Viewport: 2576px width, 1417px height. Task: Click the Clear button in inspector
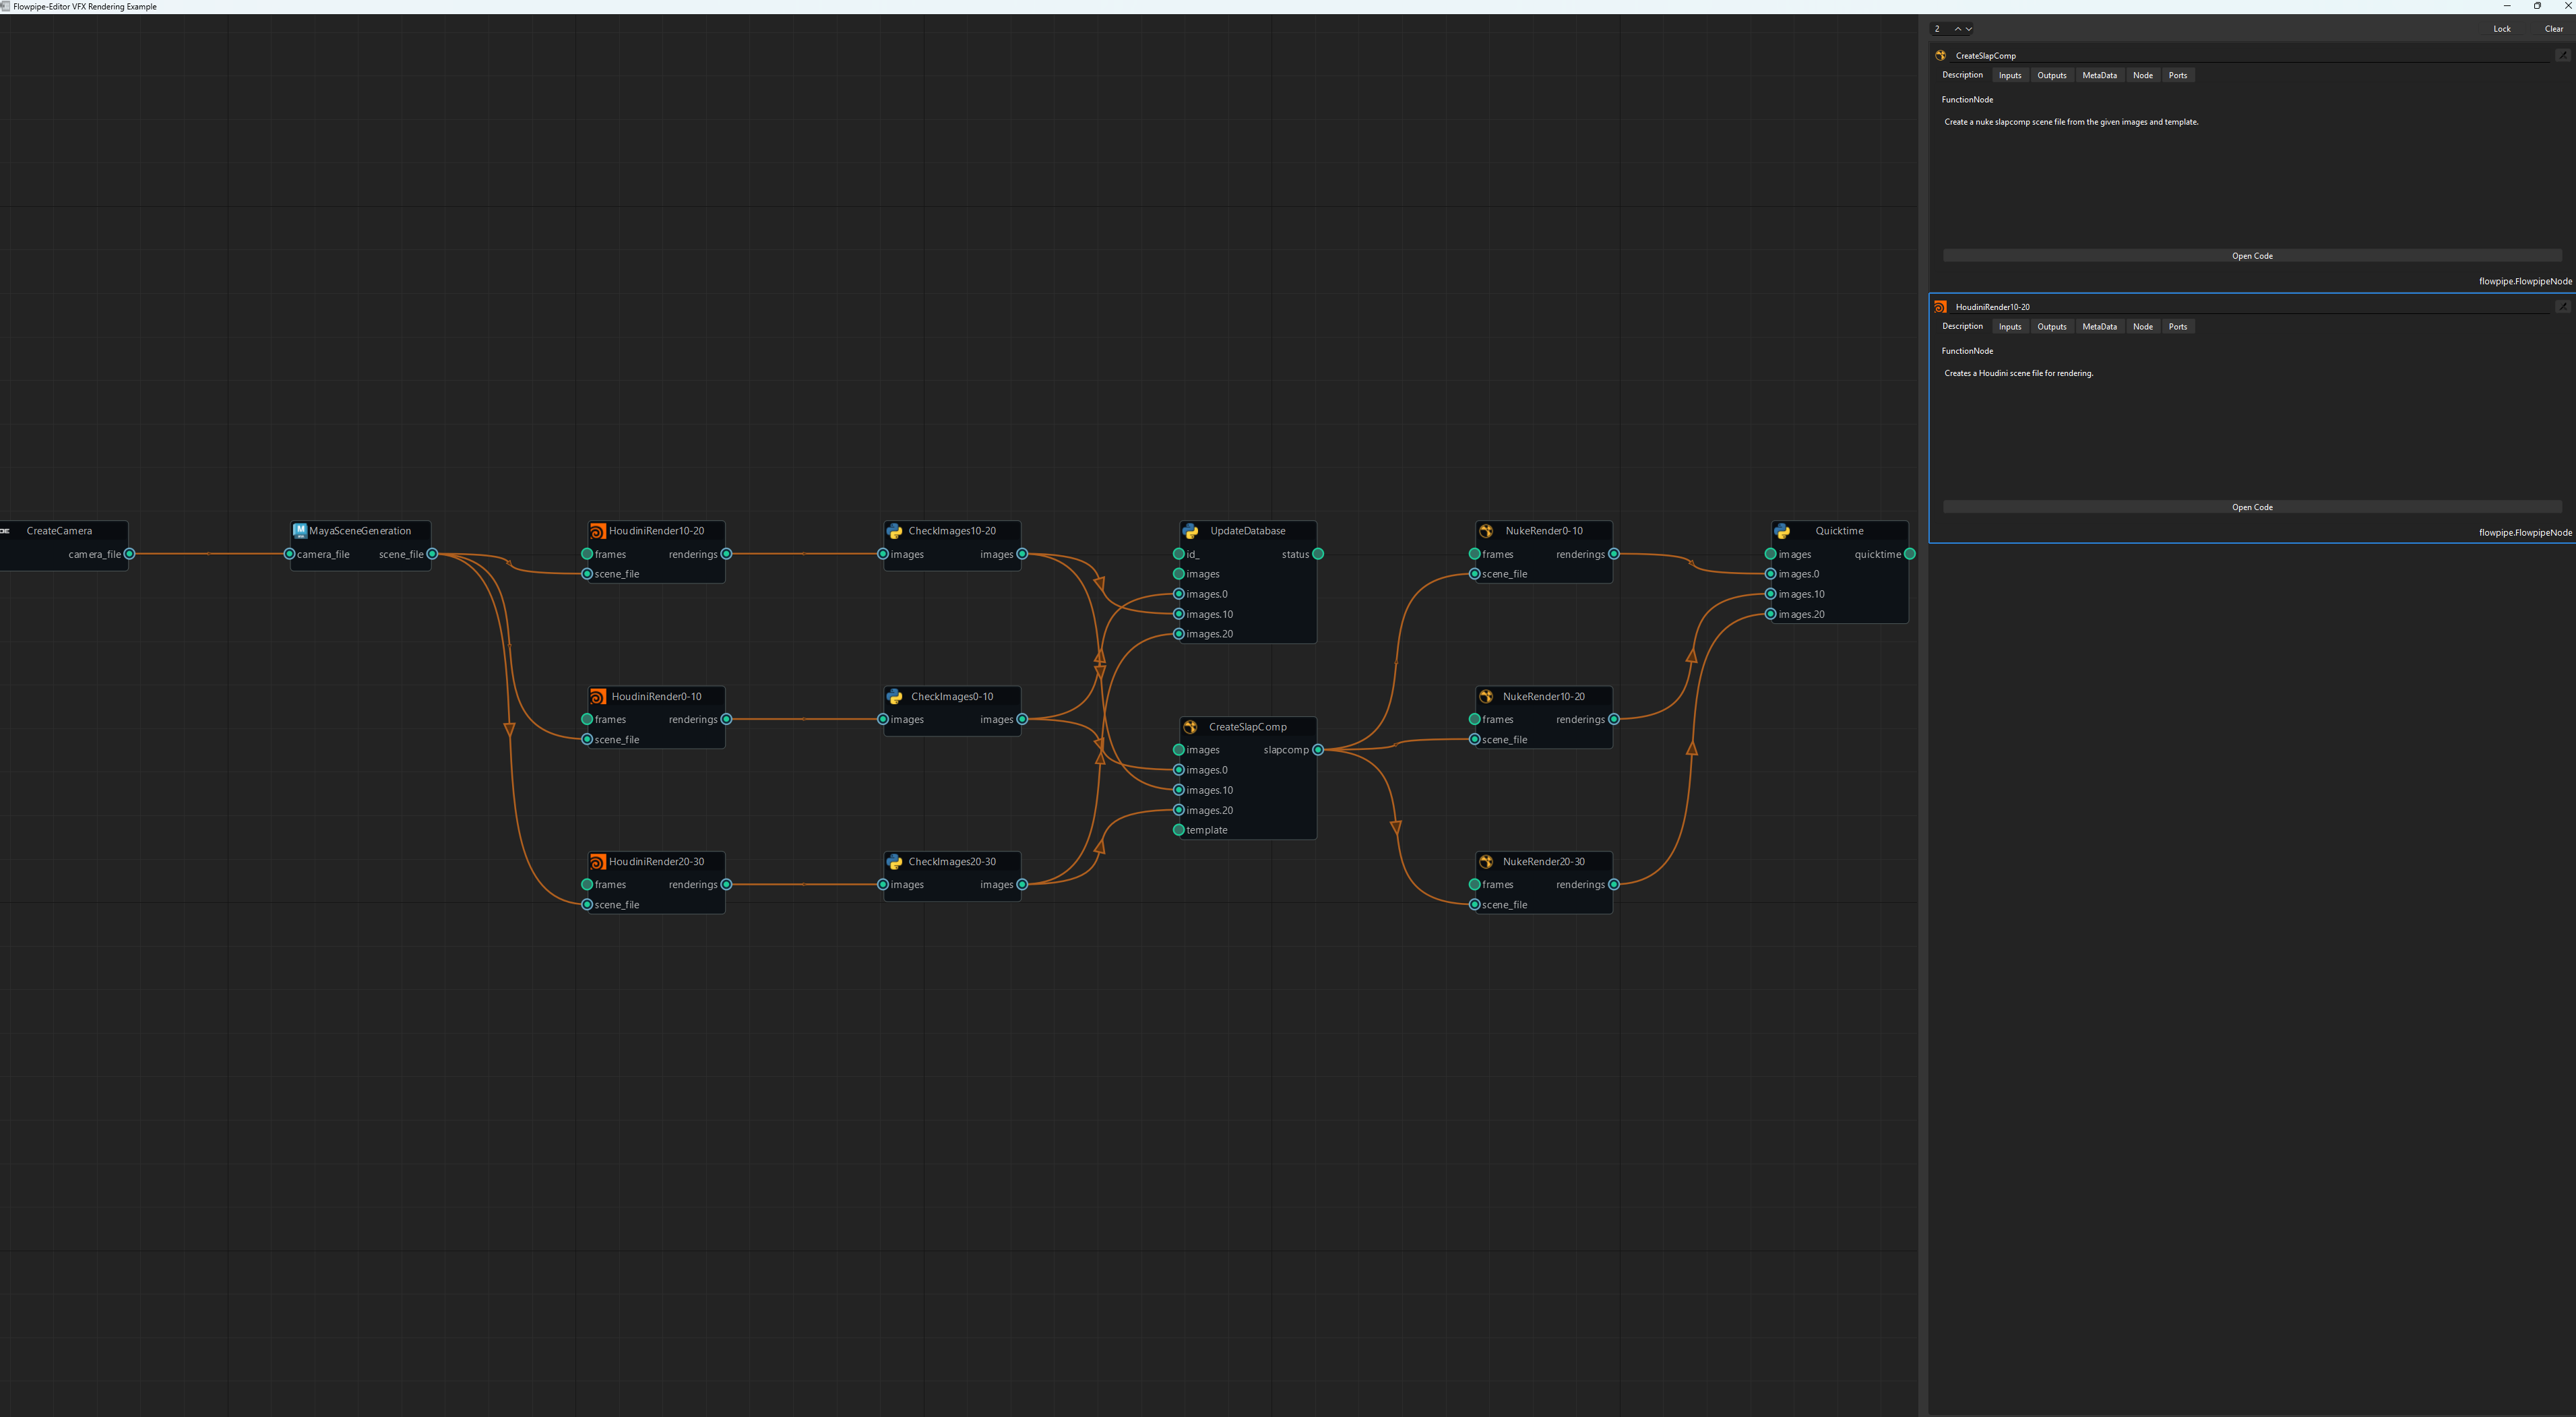2553,29
